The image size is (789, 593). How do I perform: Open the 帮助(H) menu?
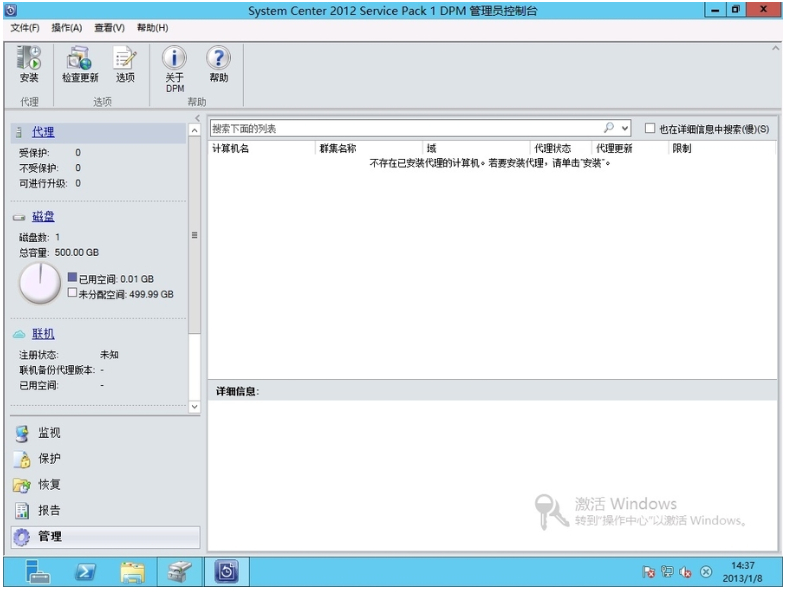pos(152,28)
